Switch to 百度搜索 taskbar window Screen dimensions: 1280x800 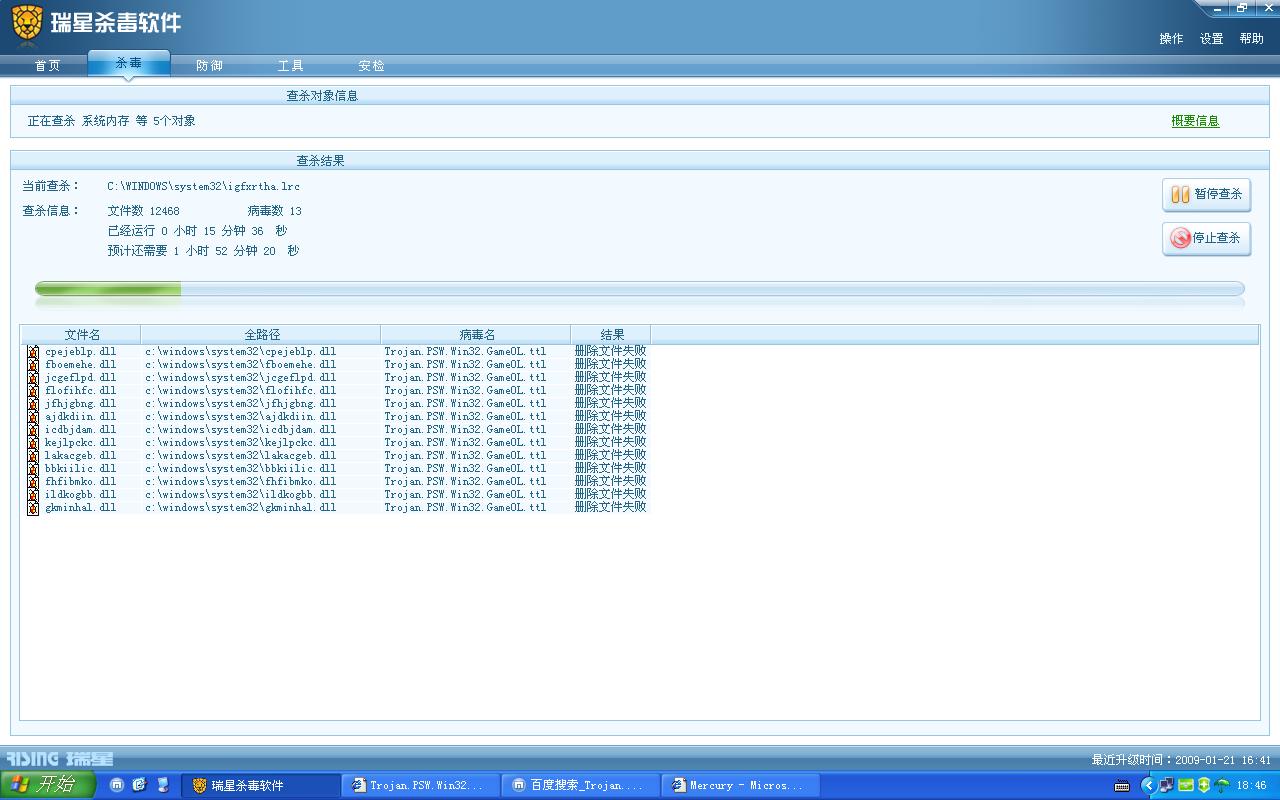[579, 786]
